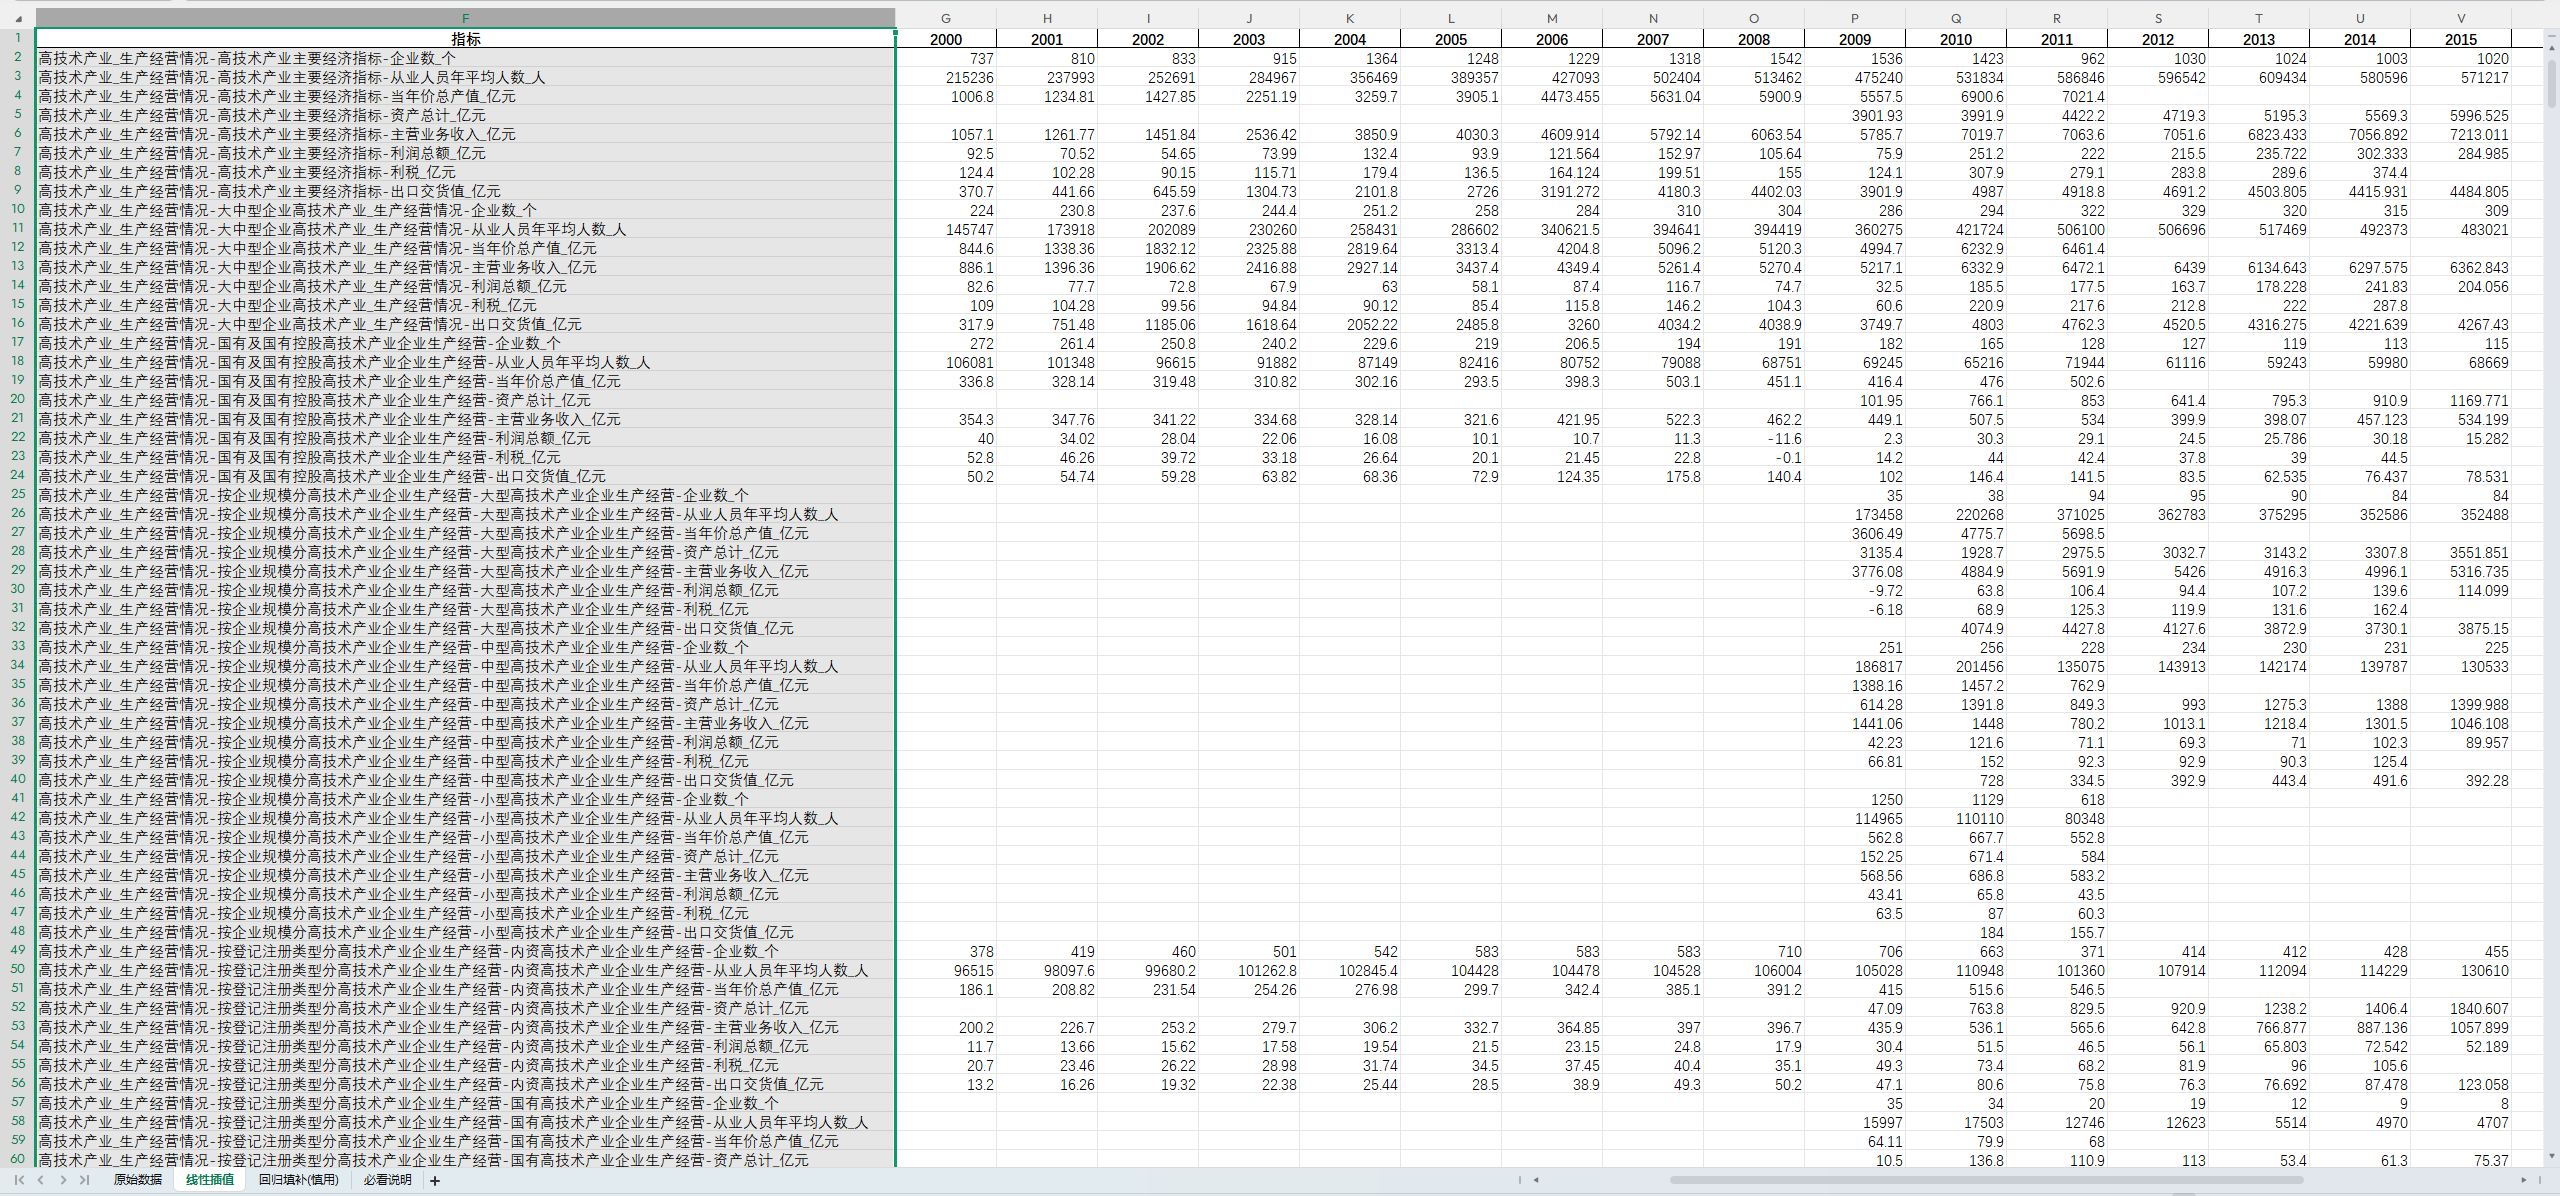Viewport: 2560px width, 1196px height.
Task: Select column F header
Action: pyautogui.click(x=465, y=18)
